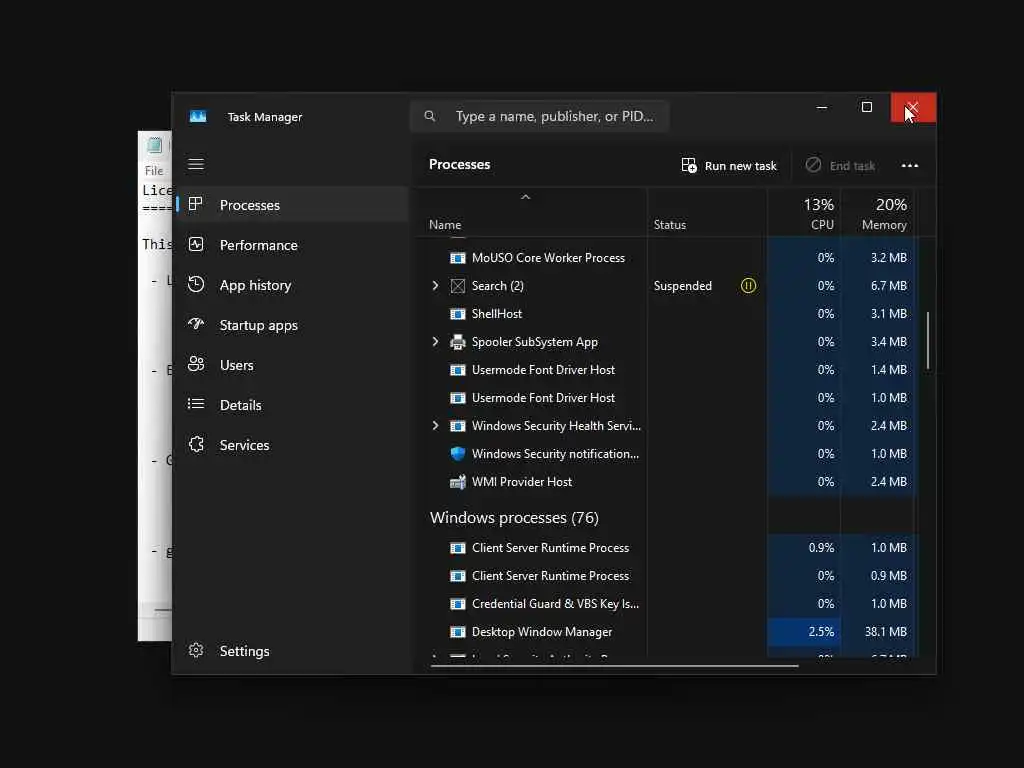Click the Notepad icon in background window
This screenshot has width=1024, height=768.
[154, 145]
